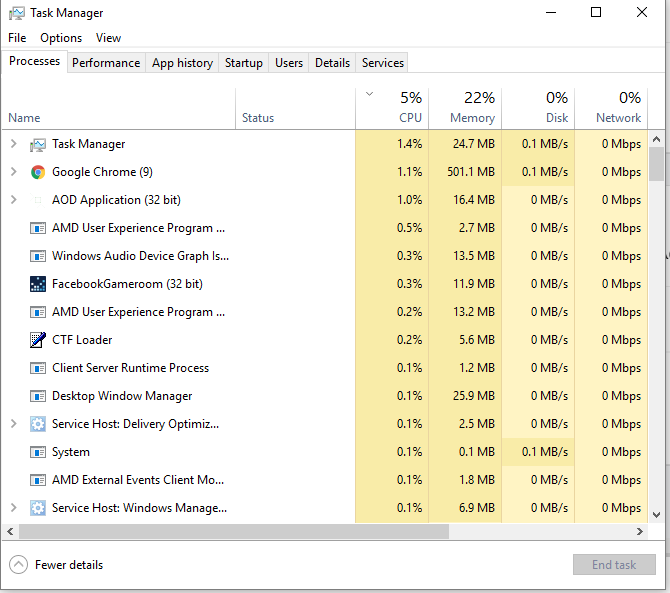Click the End task button
This screenshot has width=670, height=593.
(x=614, y=565)
